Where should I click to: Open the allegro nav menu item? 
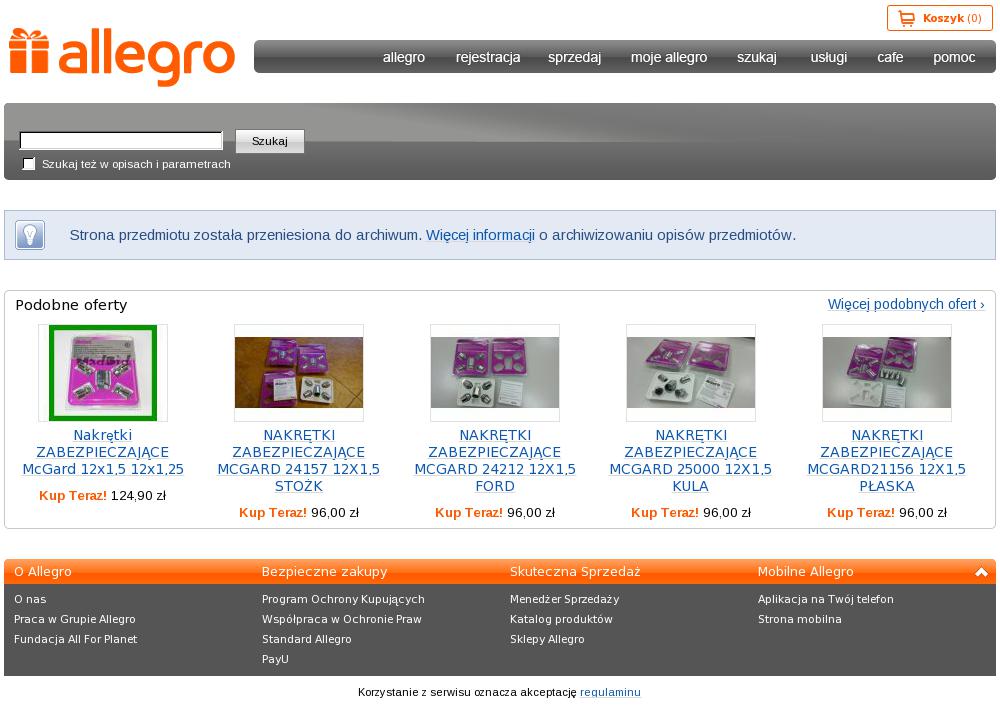[x=404, y=57]
